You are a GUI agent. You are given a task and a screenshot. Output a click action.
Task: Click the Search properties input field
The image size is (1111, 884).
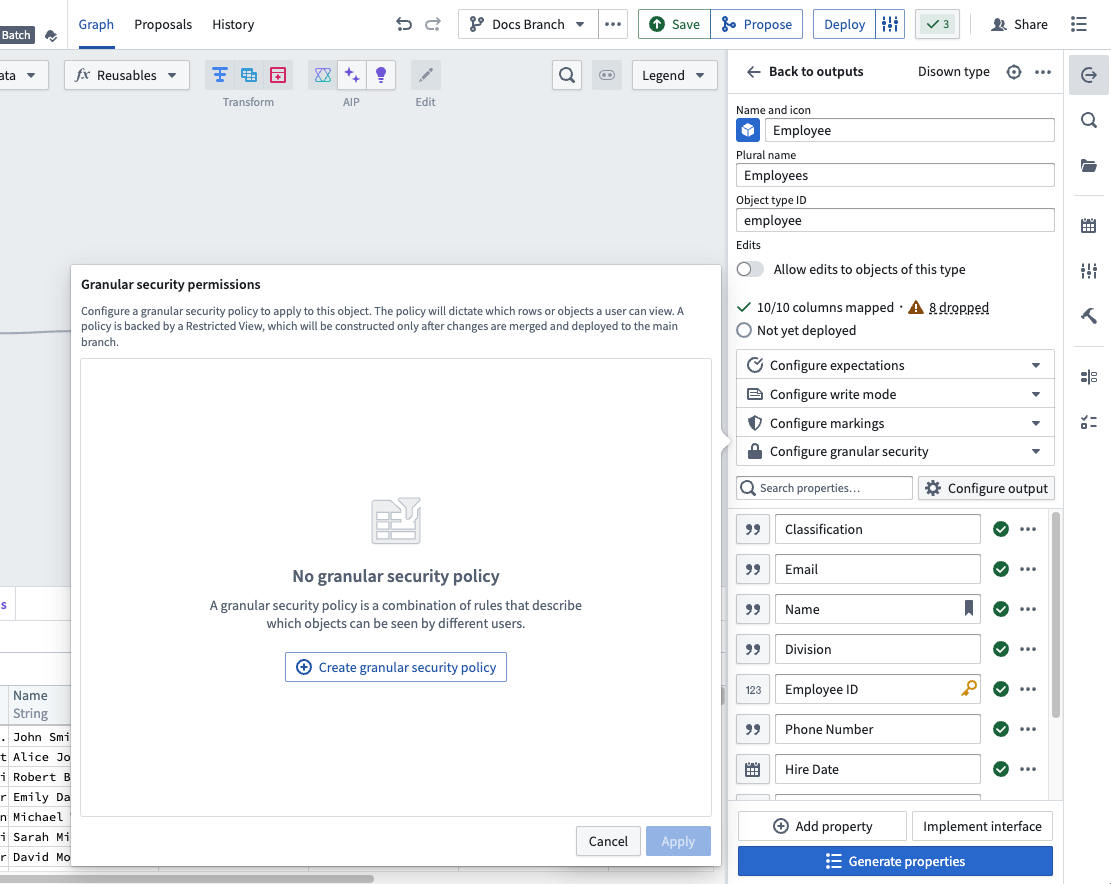(x=824, y=488)
